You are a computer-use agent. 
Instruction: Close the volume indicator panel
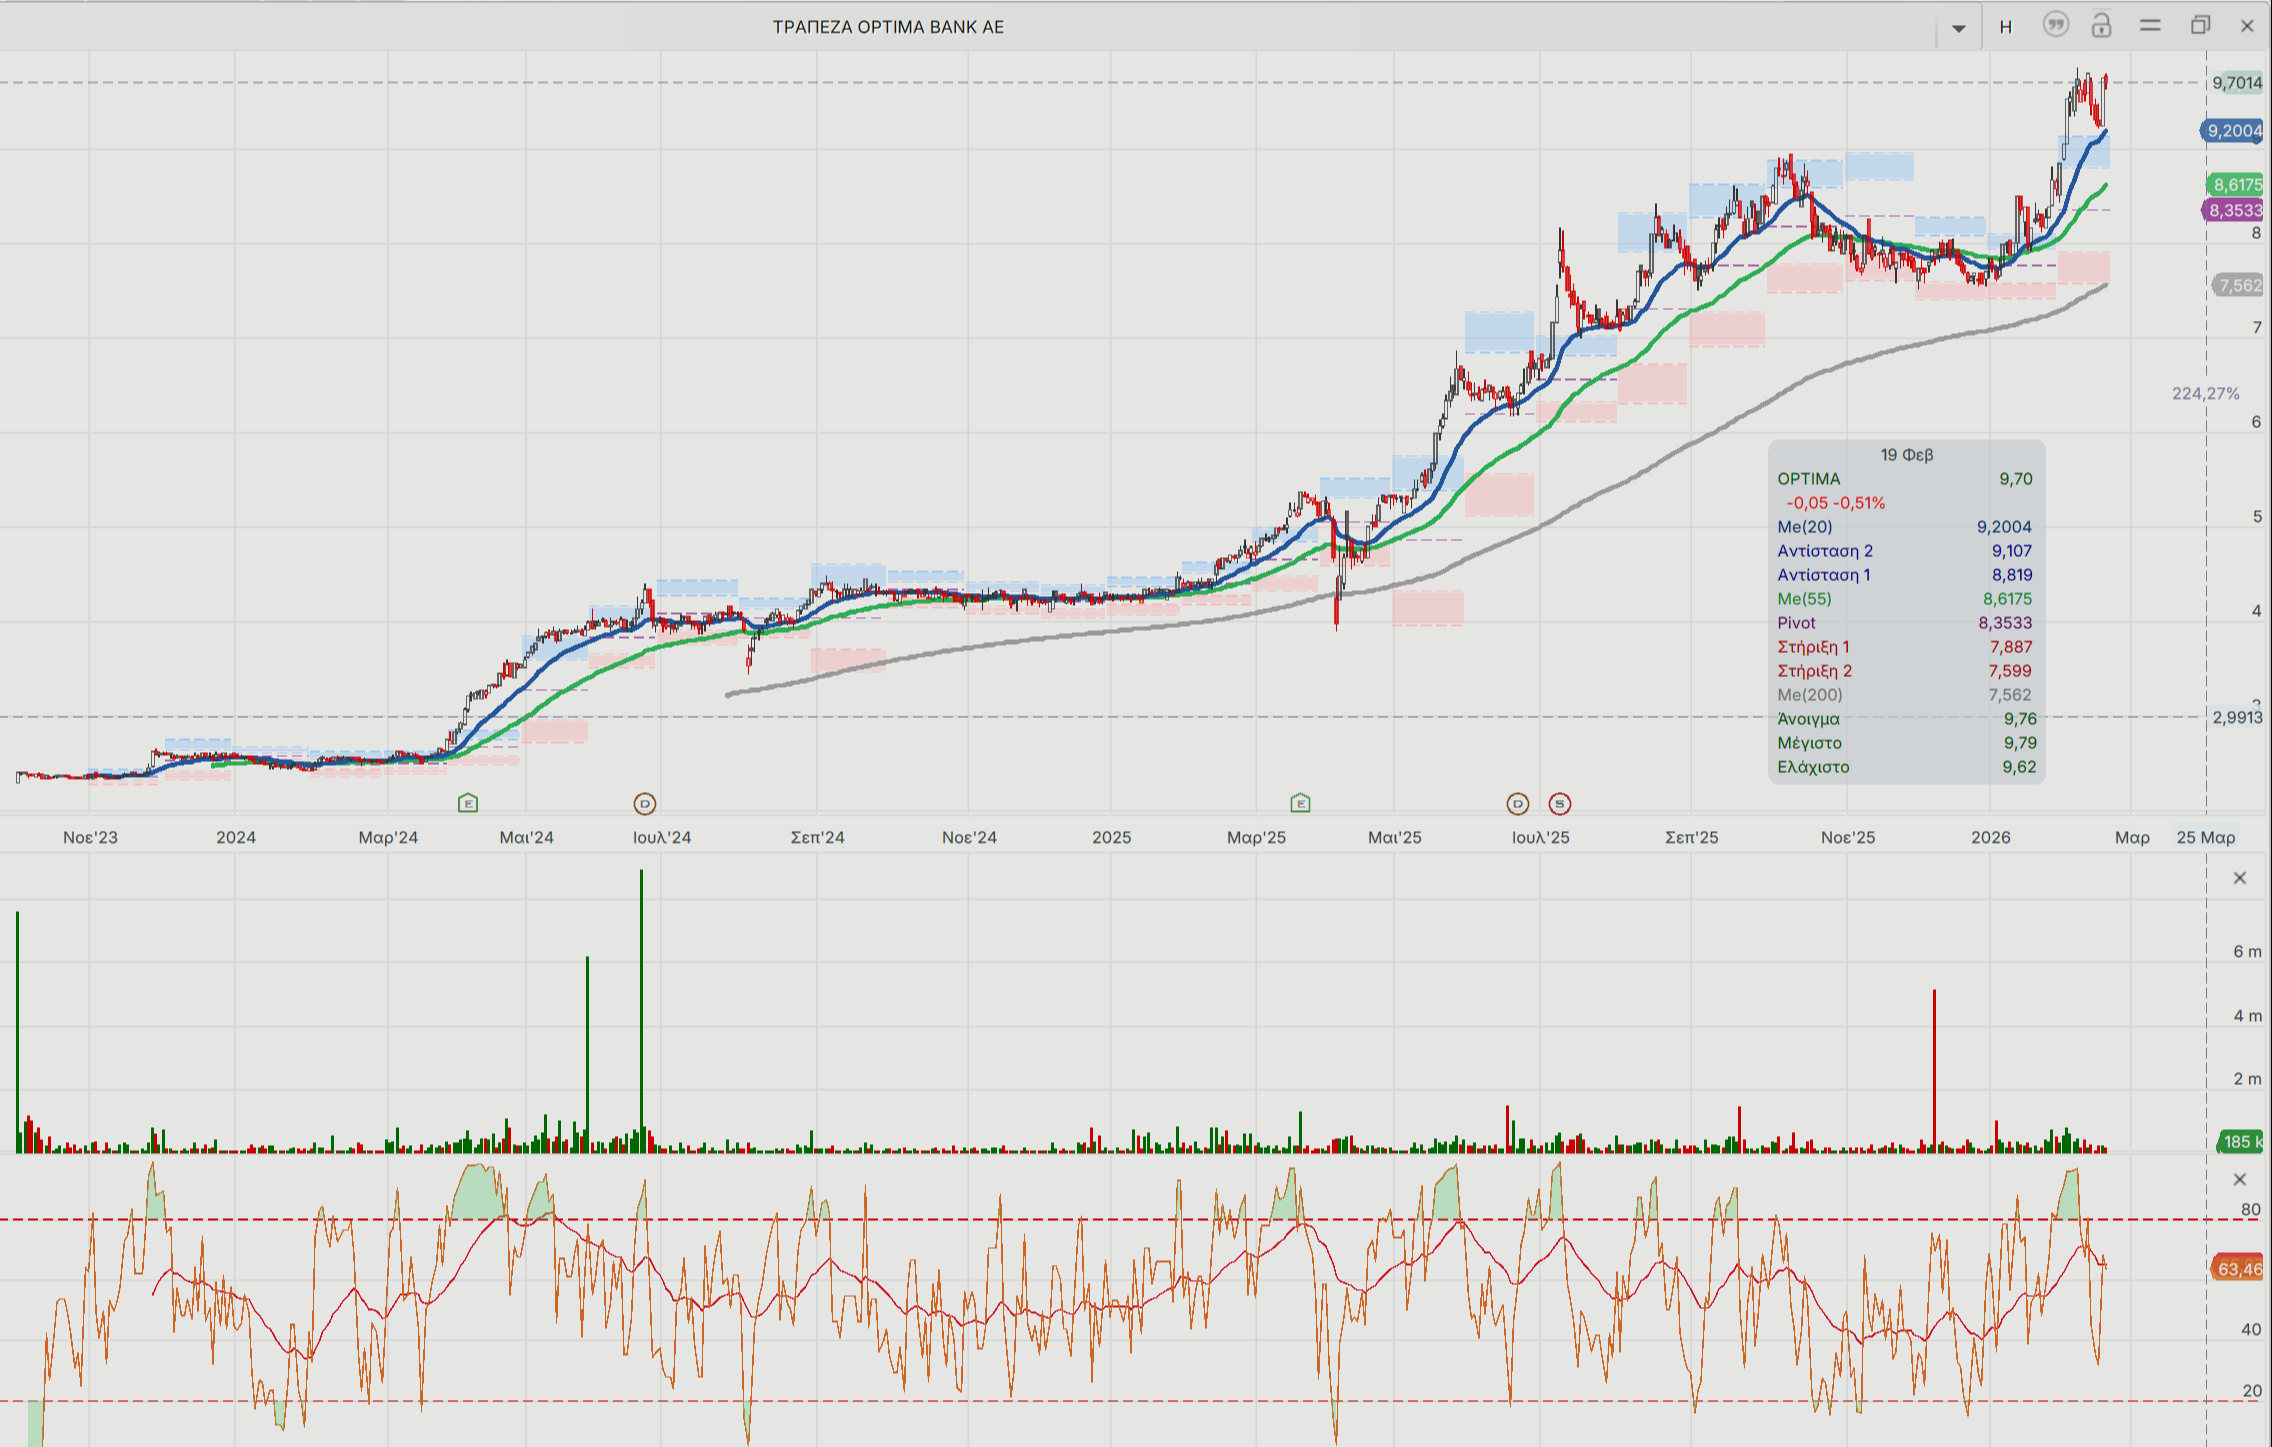click(2240, 878)
